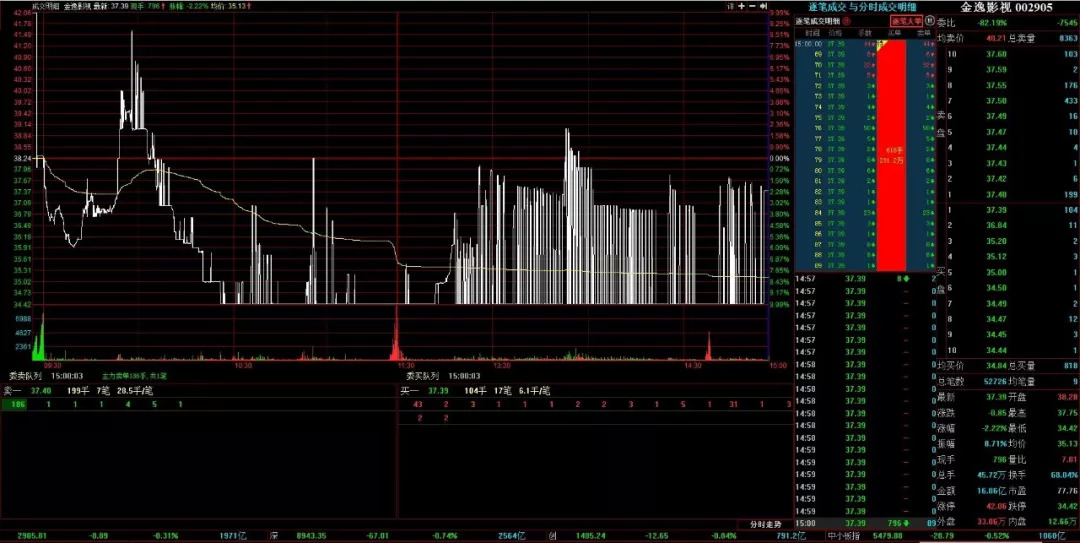
Task: Click the sell level 10 price 37.60
Action: click(x=997, y=54)
